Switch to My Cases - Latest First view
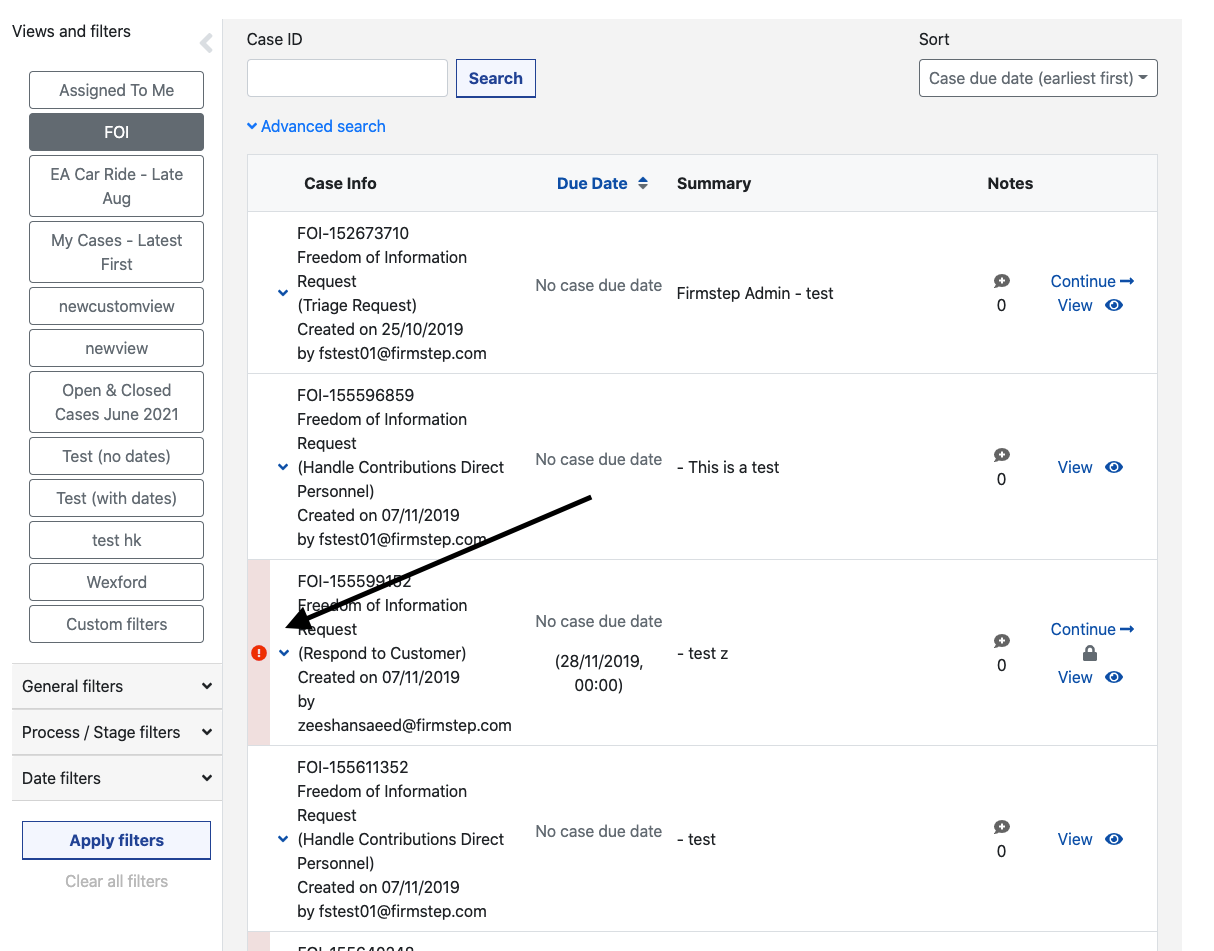This screenshot has width=1214, height=951. pos(116,252)
